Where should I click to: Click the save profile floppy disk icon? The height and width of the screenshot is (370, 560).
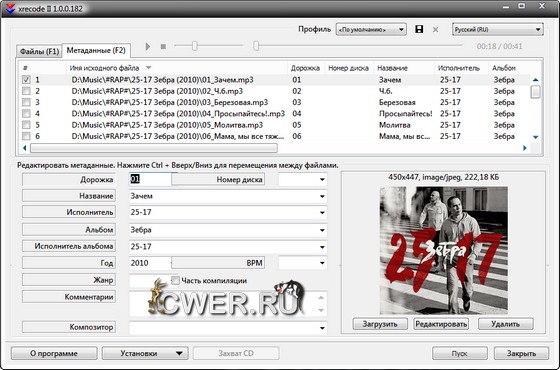(419, 29)
